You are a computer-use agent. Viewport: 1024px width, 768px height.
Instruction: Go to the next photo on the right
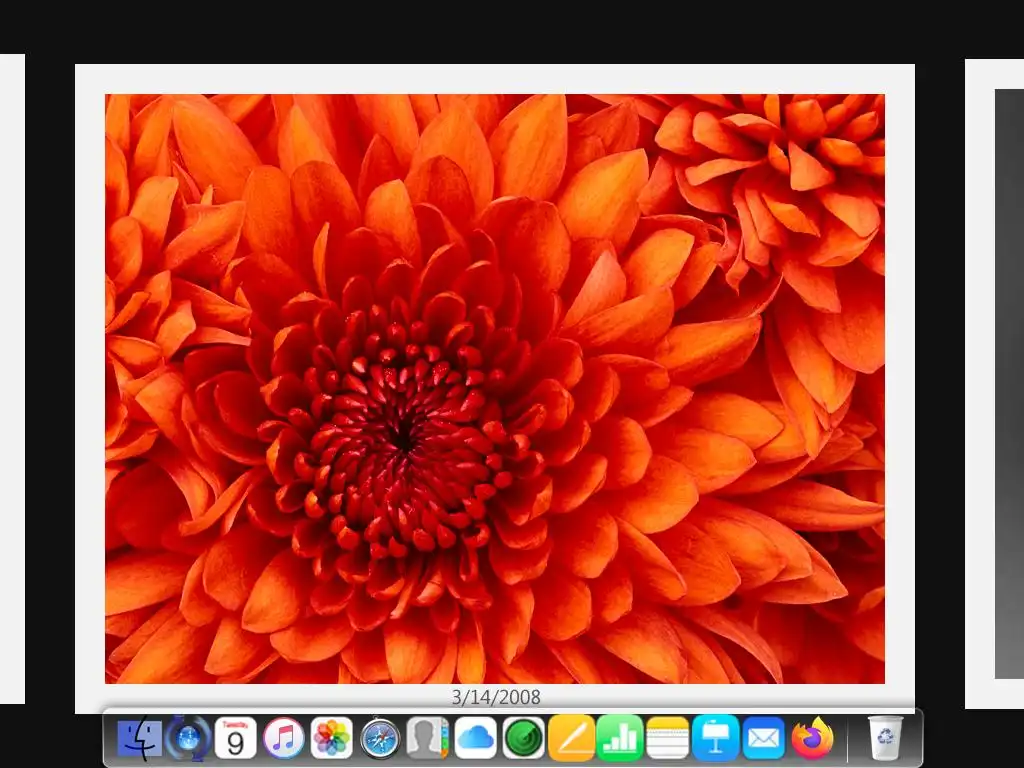[x=994, y=384]
